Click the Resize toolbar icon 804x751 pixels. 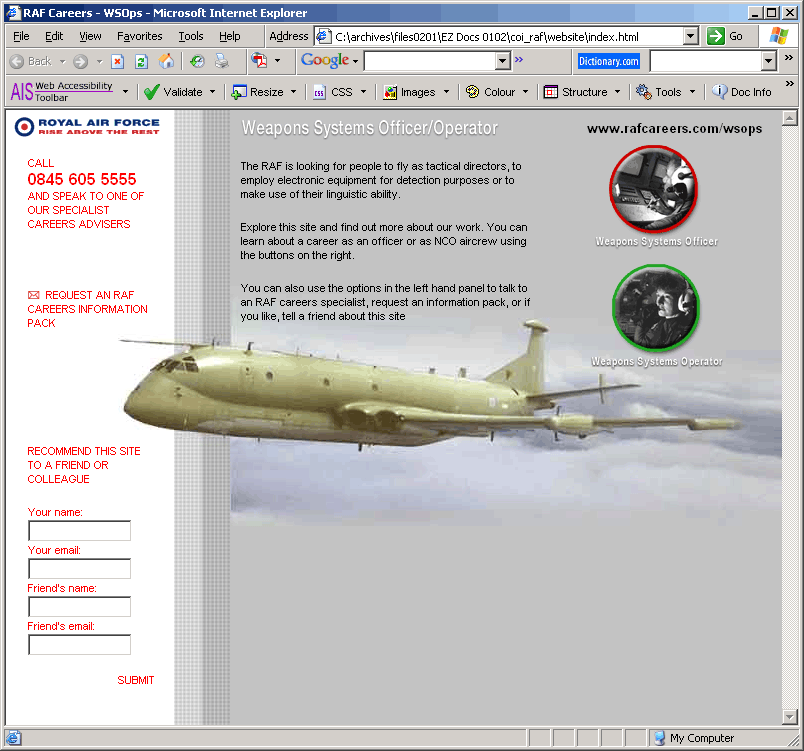[x=239, y=92]
